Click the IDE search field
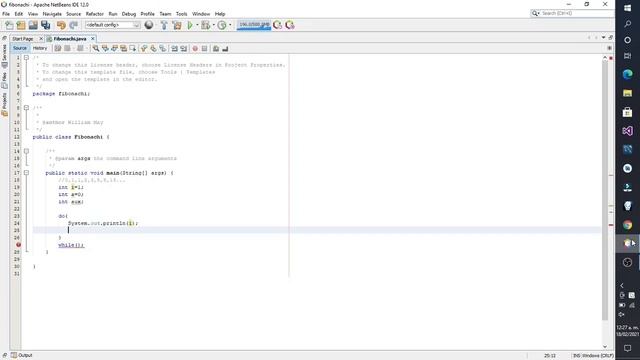The width and height of the screenshot is (640, 360). click(x=571, y=13)
